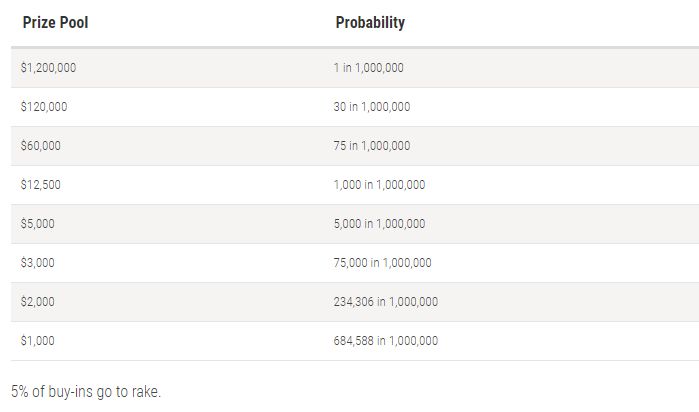699x412 pixels.
Task: Select the 234,306 in 1,000,000 probability
Action: pyautogui.click(x=386, y=302)
